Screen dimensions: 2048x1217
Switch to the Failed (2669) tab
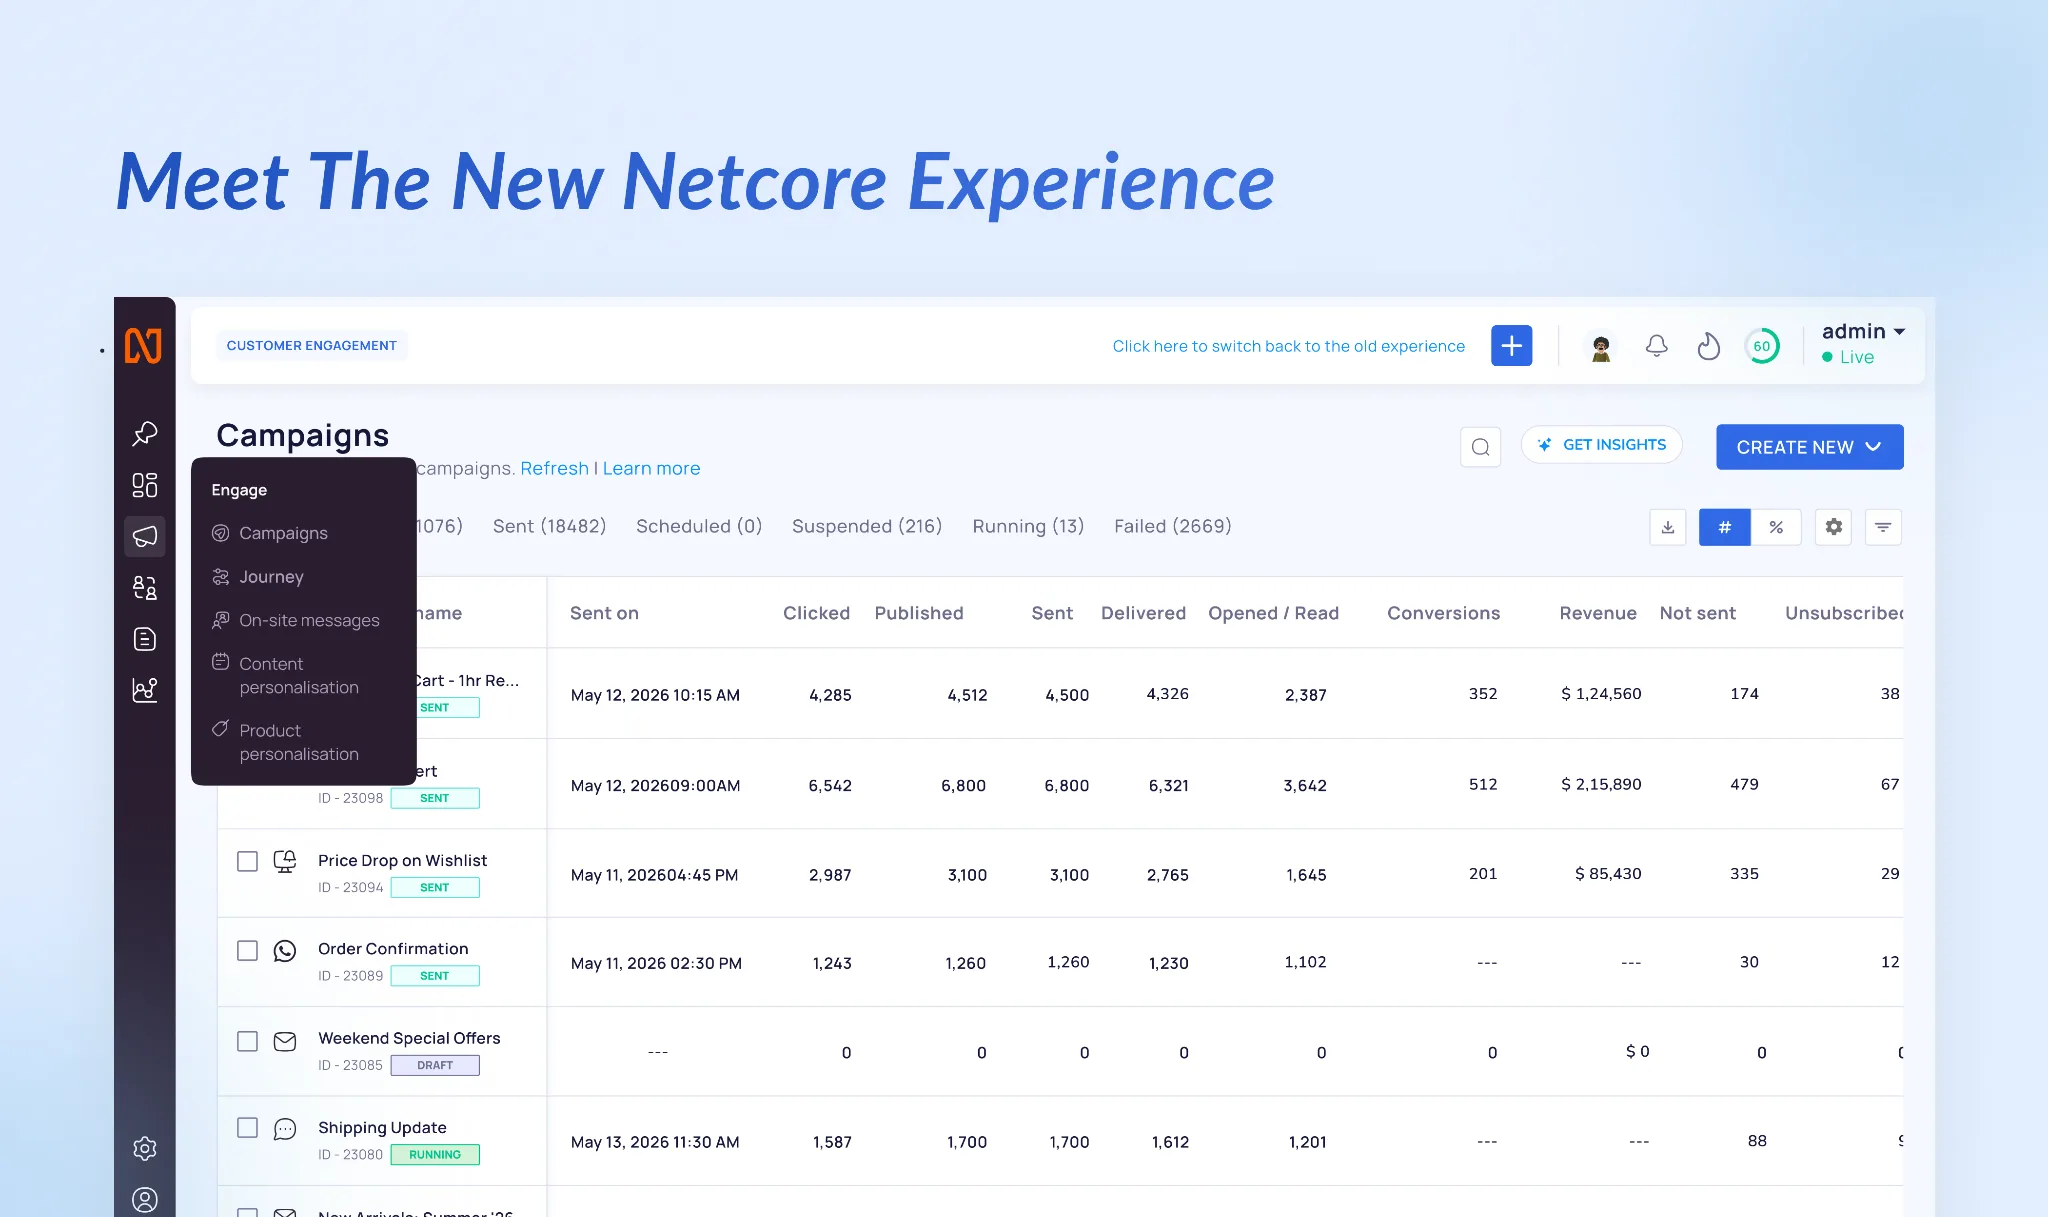pyautogui.click(x=1173, y=526)
